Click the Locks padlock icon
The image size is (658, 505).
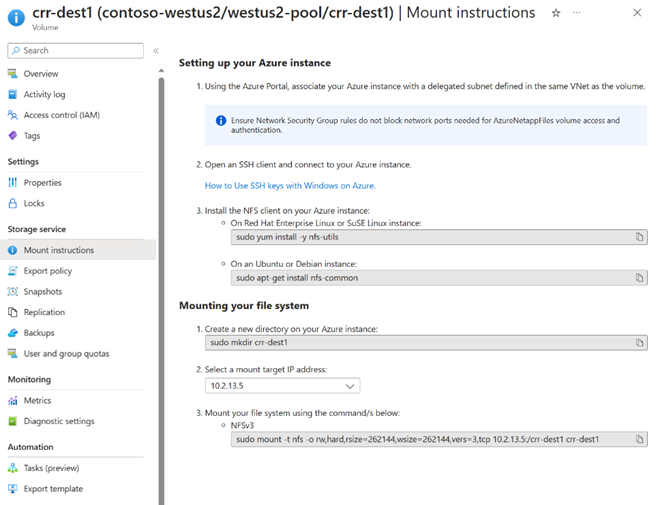(13, 203)
